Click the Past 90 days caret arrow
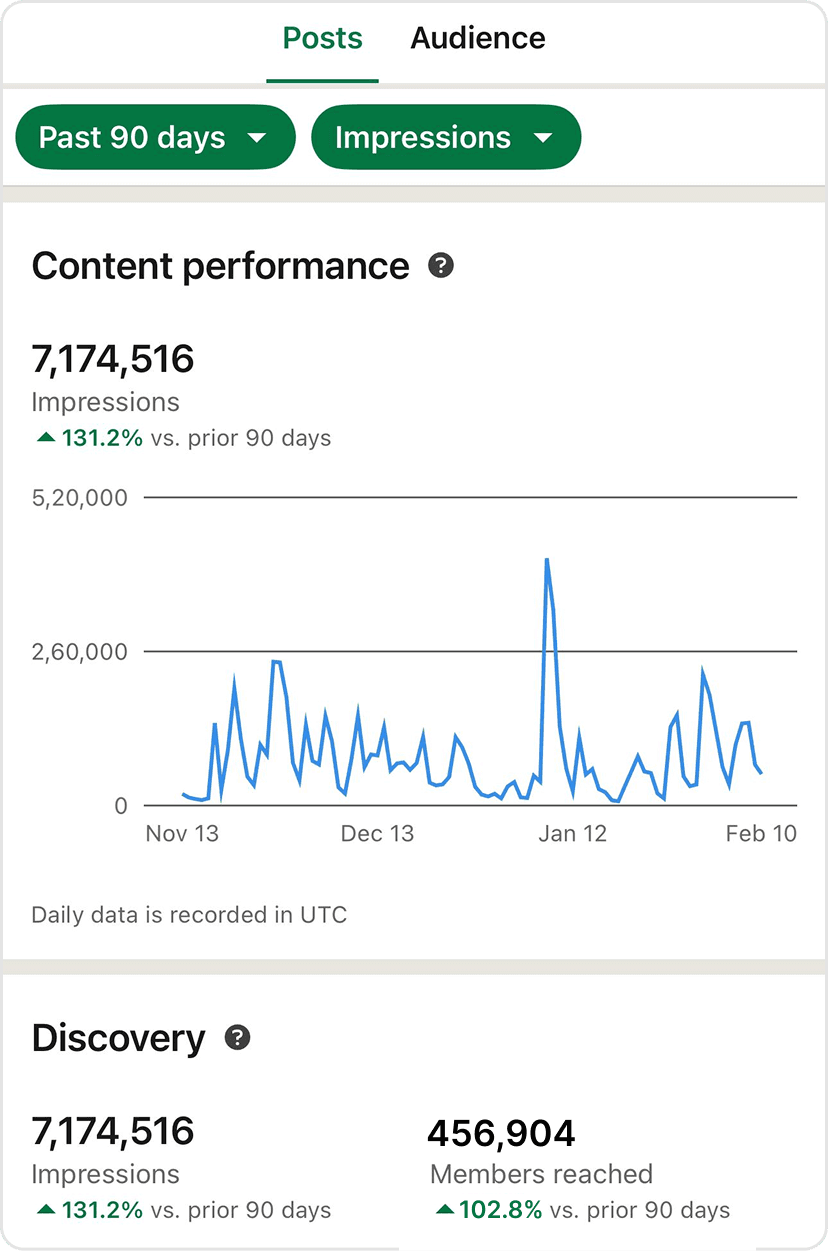The image size is (828, 1251). (257, 138)
